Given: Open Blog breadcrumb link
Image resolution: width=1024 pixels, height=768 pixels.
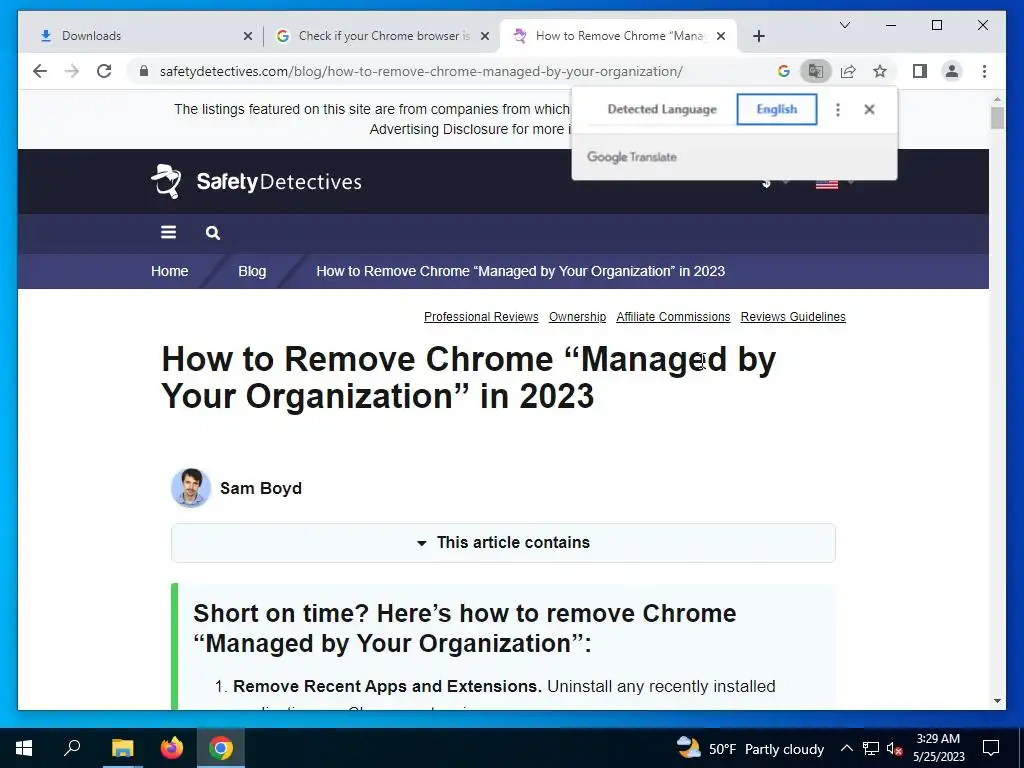Looking at the screenshot, I should [x=252, y=271].
